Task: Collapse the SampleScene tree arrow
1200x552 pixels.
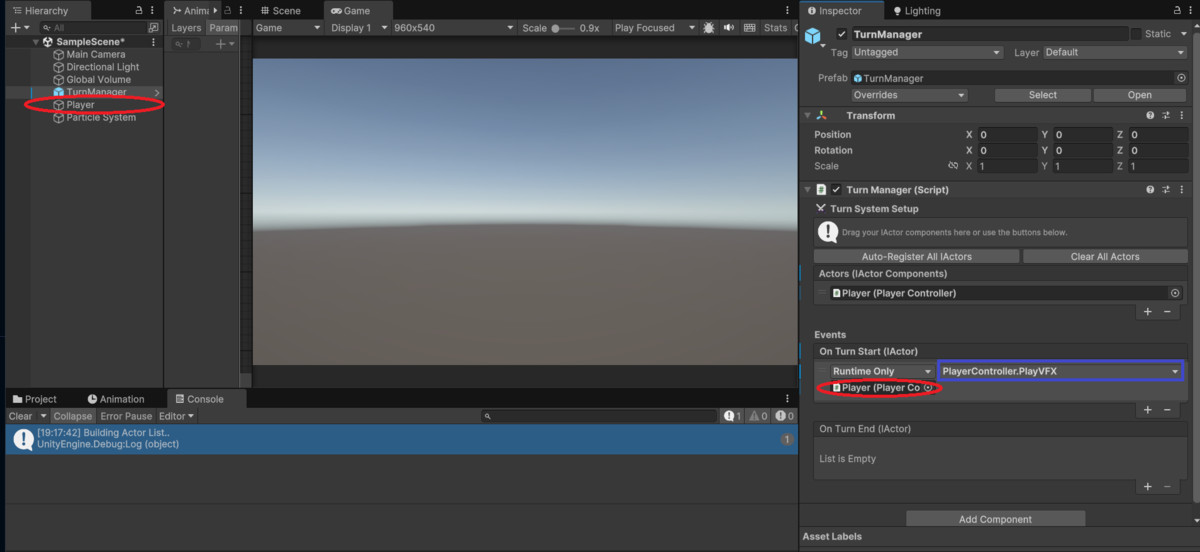Action: [36, 42]
